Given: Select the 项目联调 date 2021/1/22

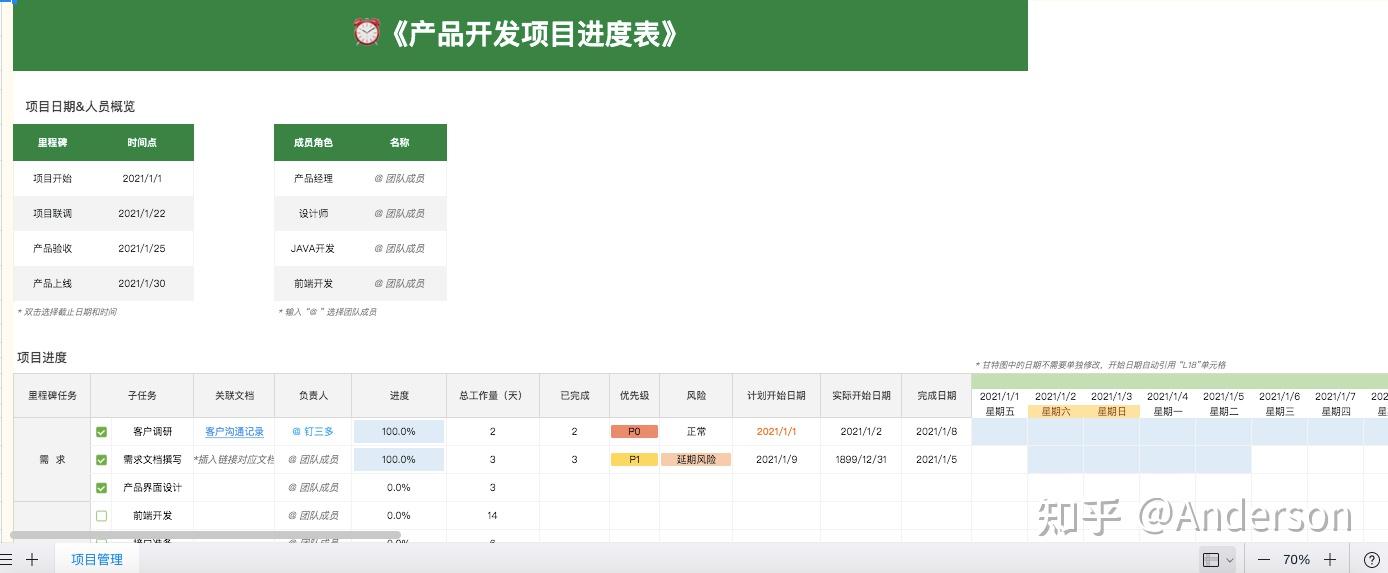Looking at the screenshot, I should click(x=142, y=214).
